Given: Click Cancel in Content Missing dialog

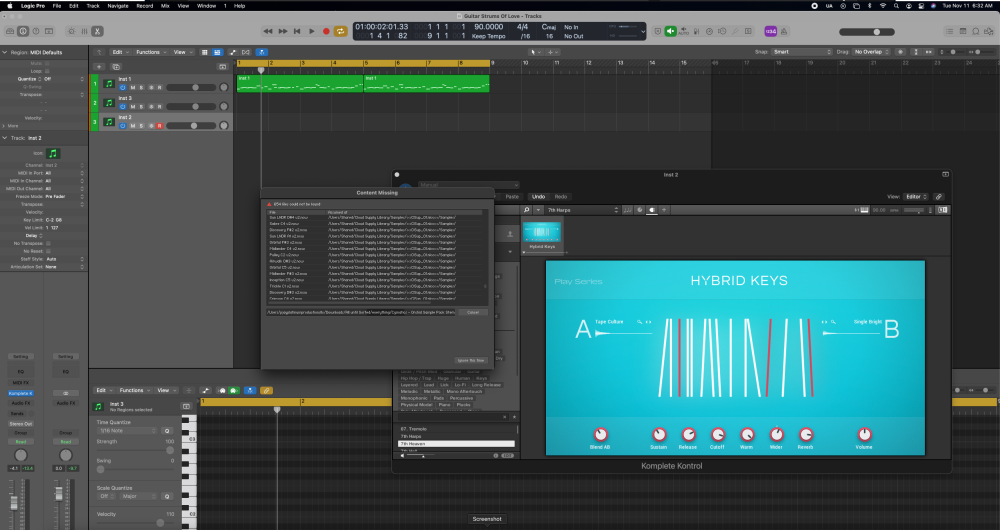Looking at the screenshot, I should (473, 313).
